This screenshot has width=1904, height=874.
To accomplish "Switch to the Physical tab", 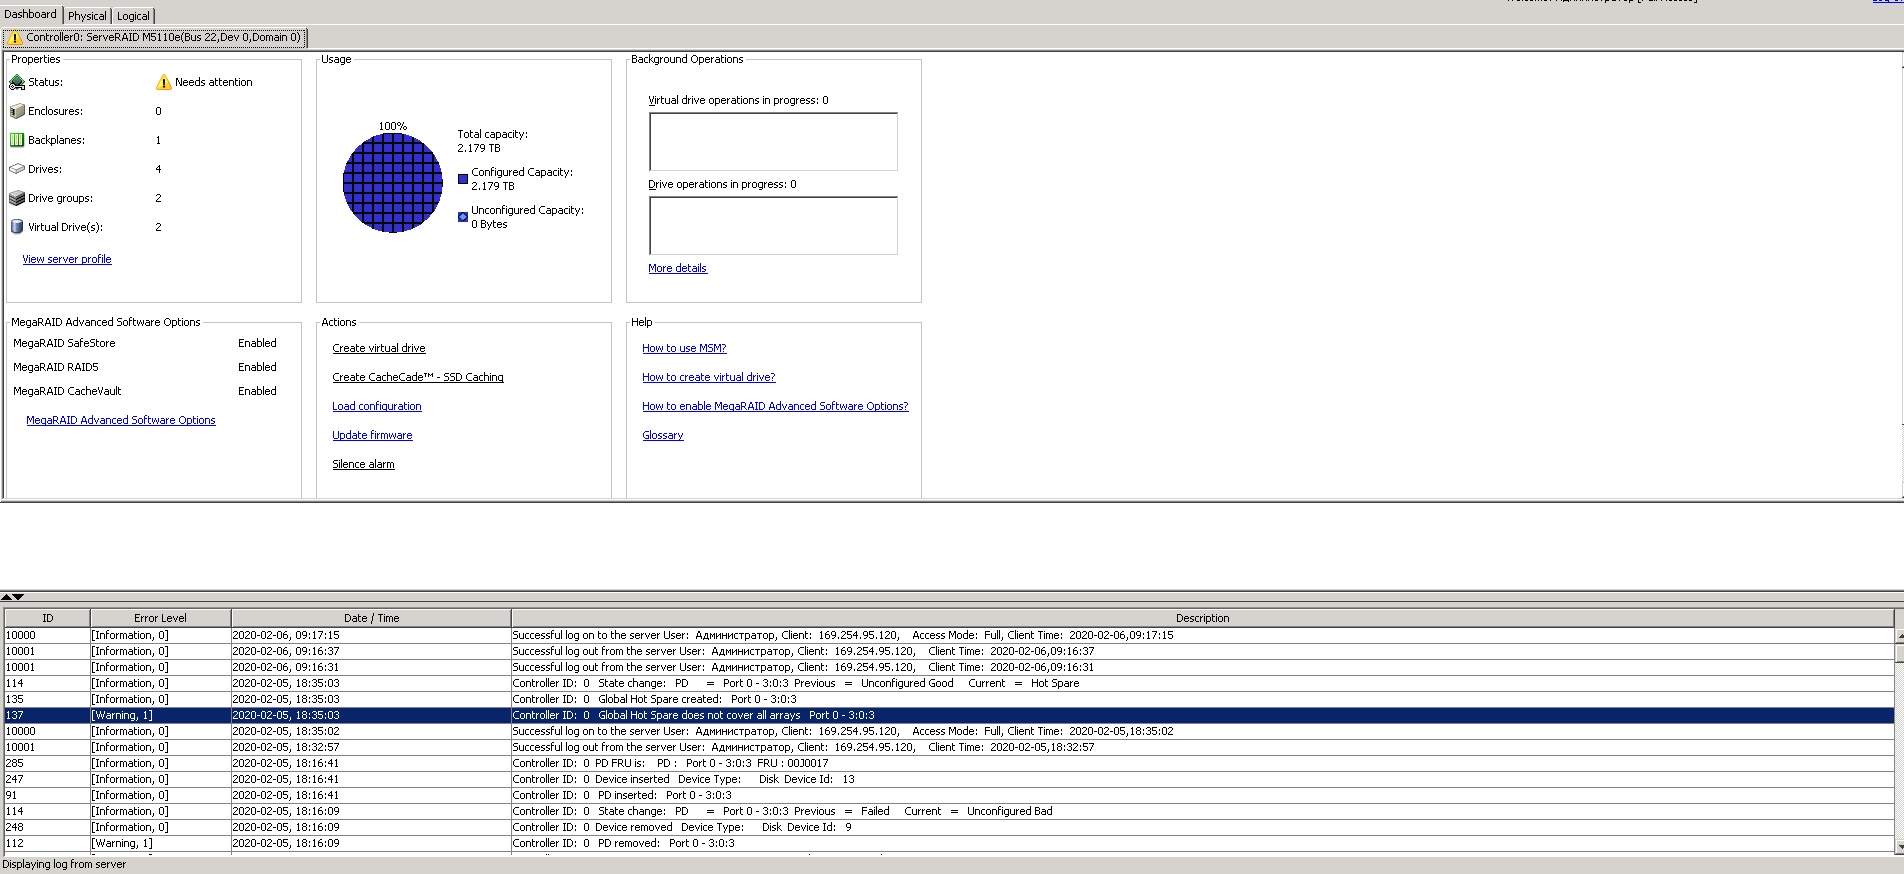I will pyautogui.click(x=87, y=16).
